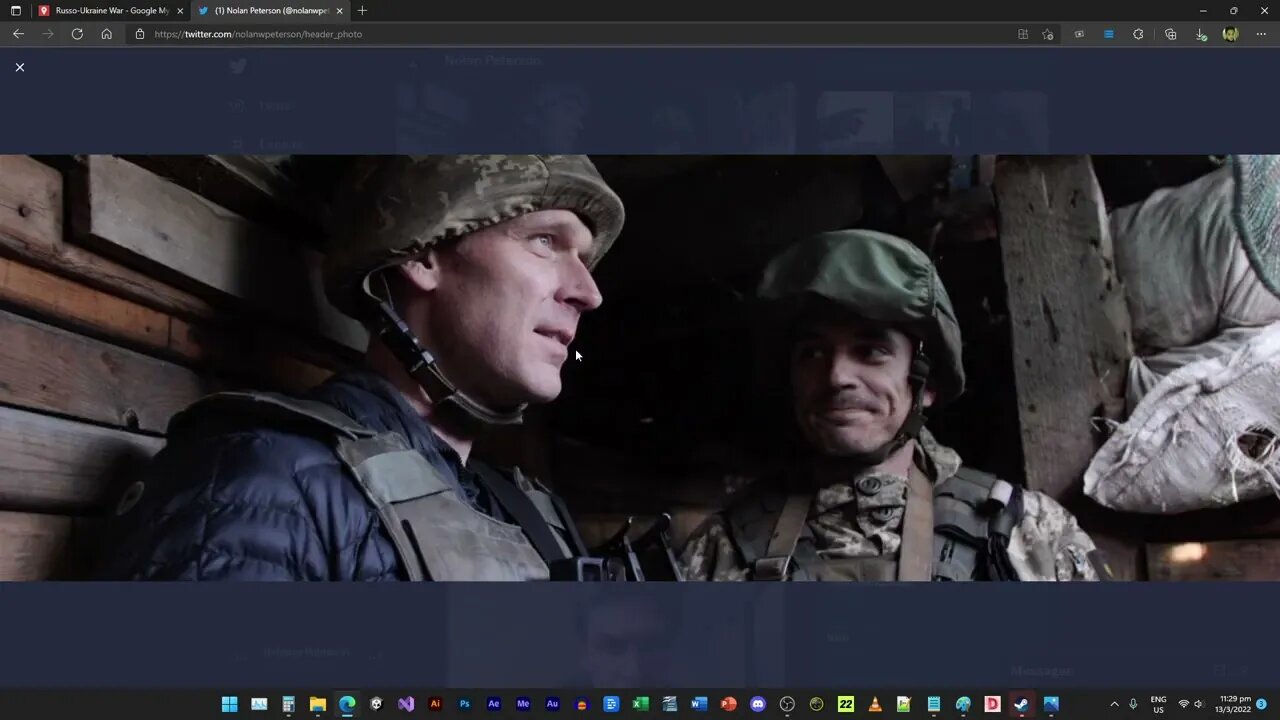This screenshot has width=1280, height=720.
Task: Launch Adobe Illustrator from the taskbar
Action: (435, 704)
